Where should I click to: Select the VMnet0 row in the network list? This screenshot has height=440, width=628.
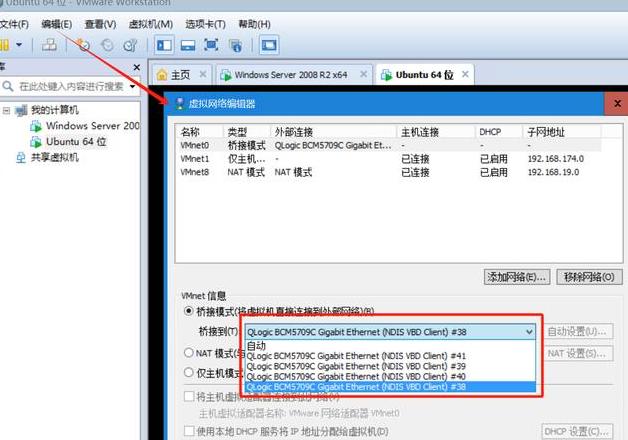point(388,145)
